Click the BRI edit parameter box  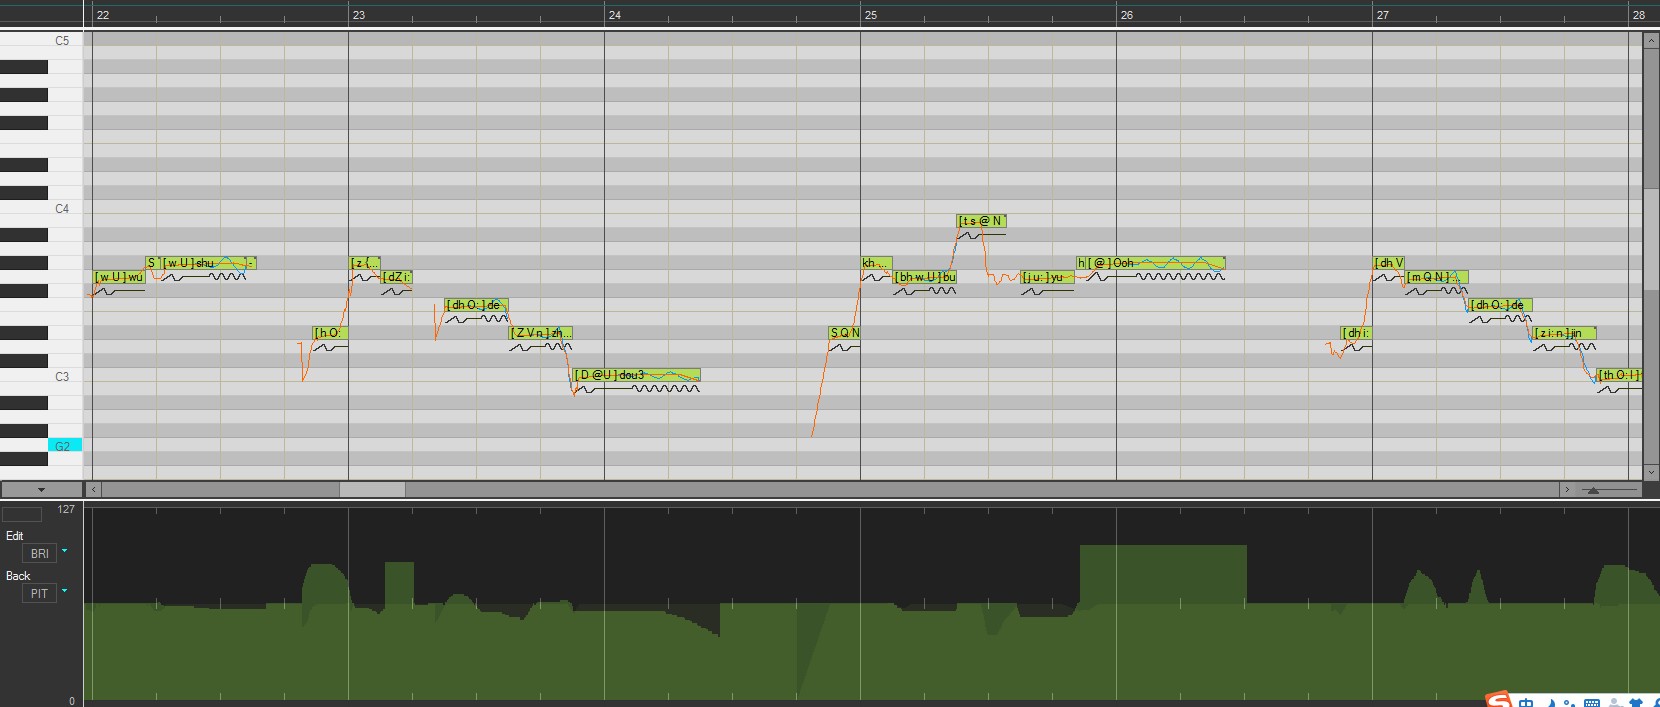(x=39, y=553)
